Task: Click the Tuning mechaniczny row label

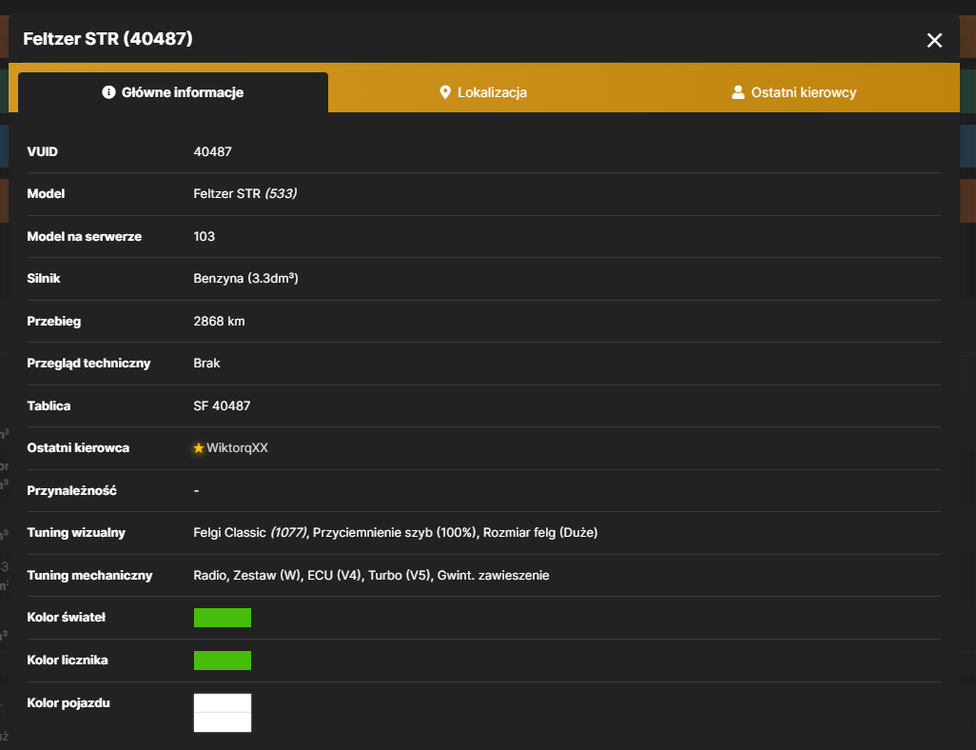Action: point(90,576)
